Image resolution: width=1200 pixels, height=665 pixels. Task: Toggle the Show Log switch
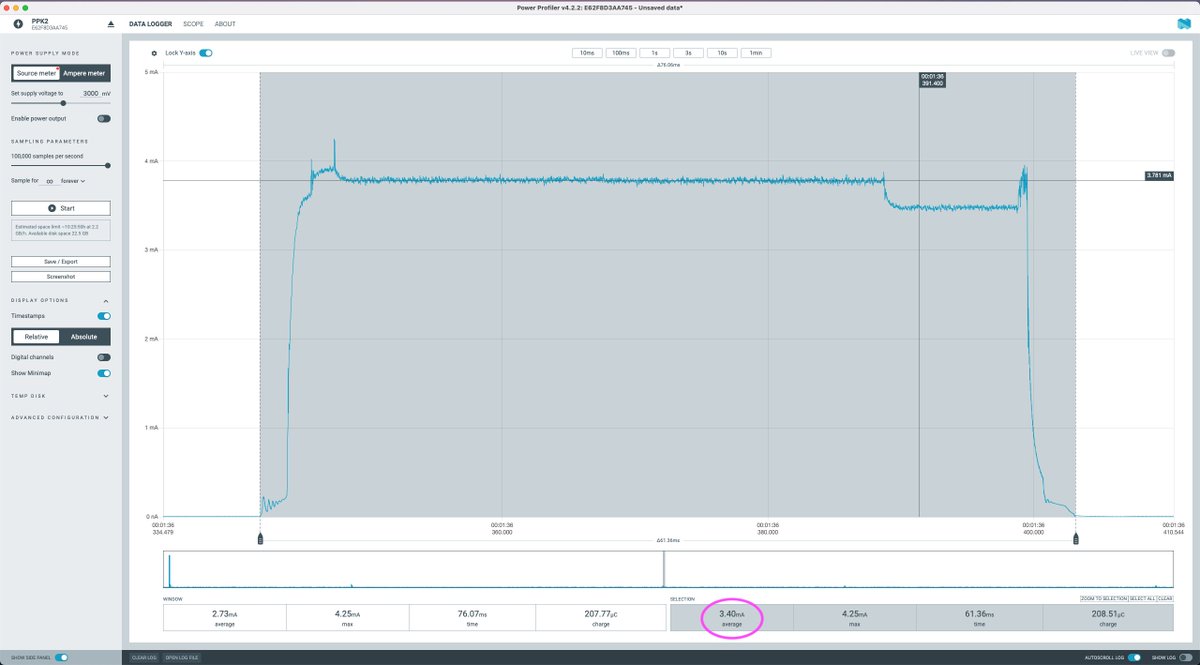1185,657
